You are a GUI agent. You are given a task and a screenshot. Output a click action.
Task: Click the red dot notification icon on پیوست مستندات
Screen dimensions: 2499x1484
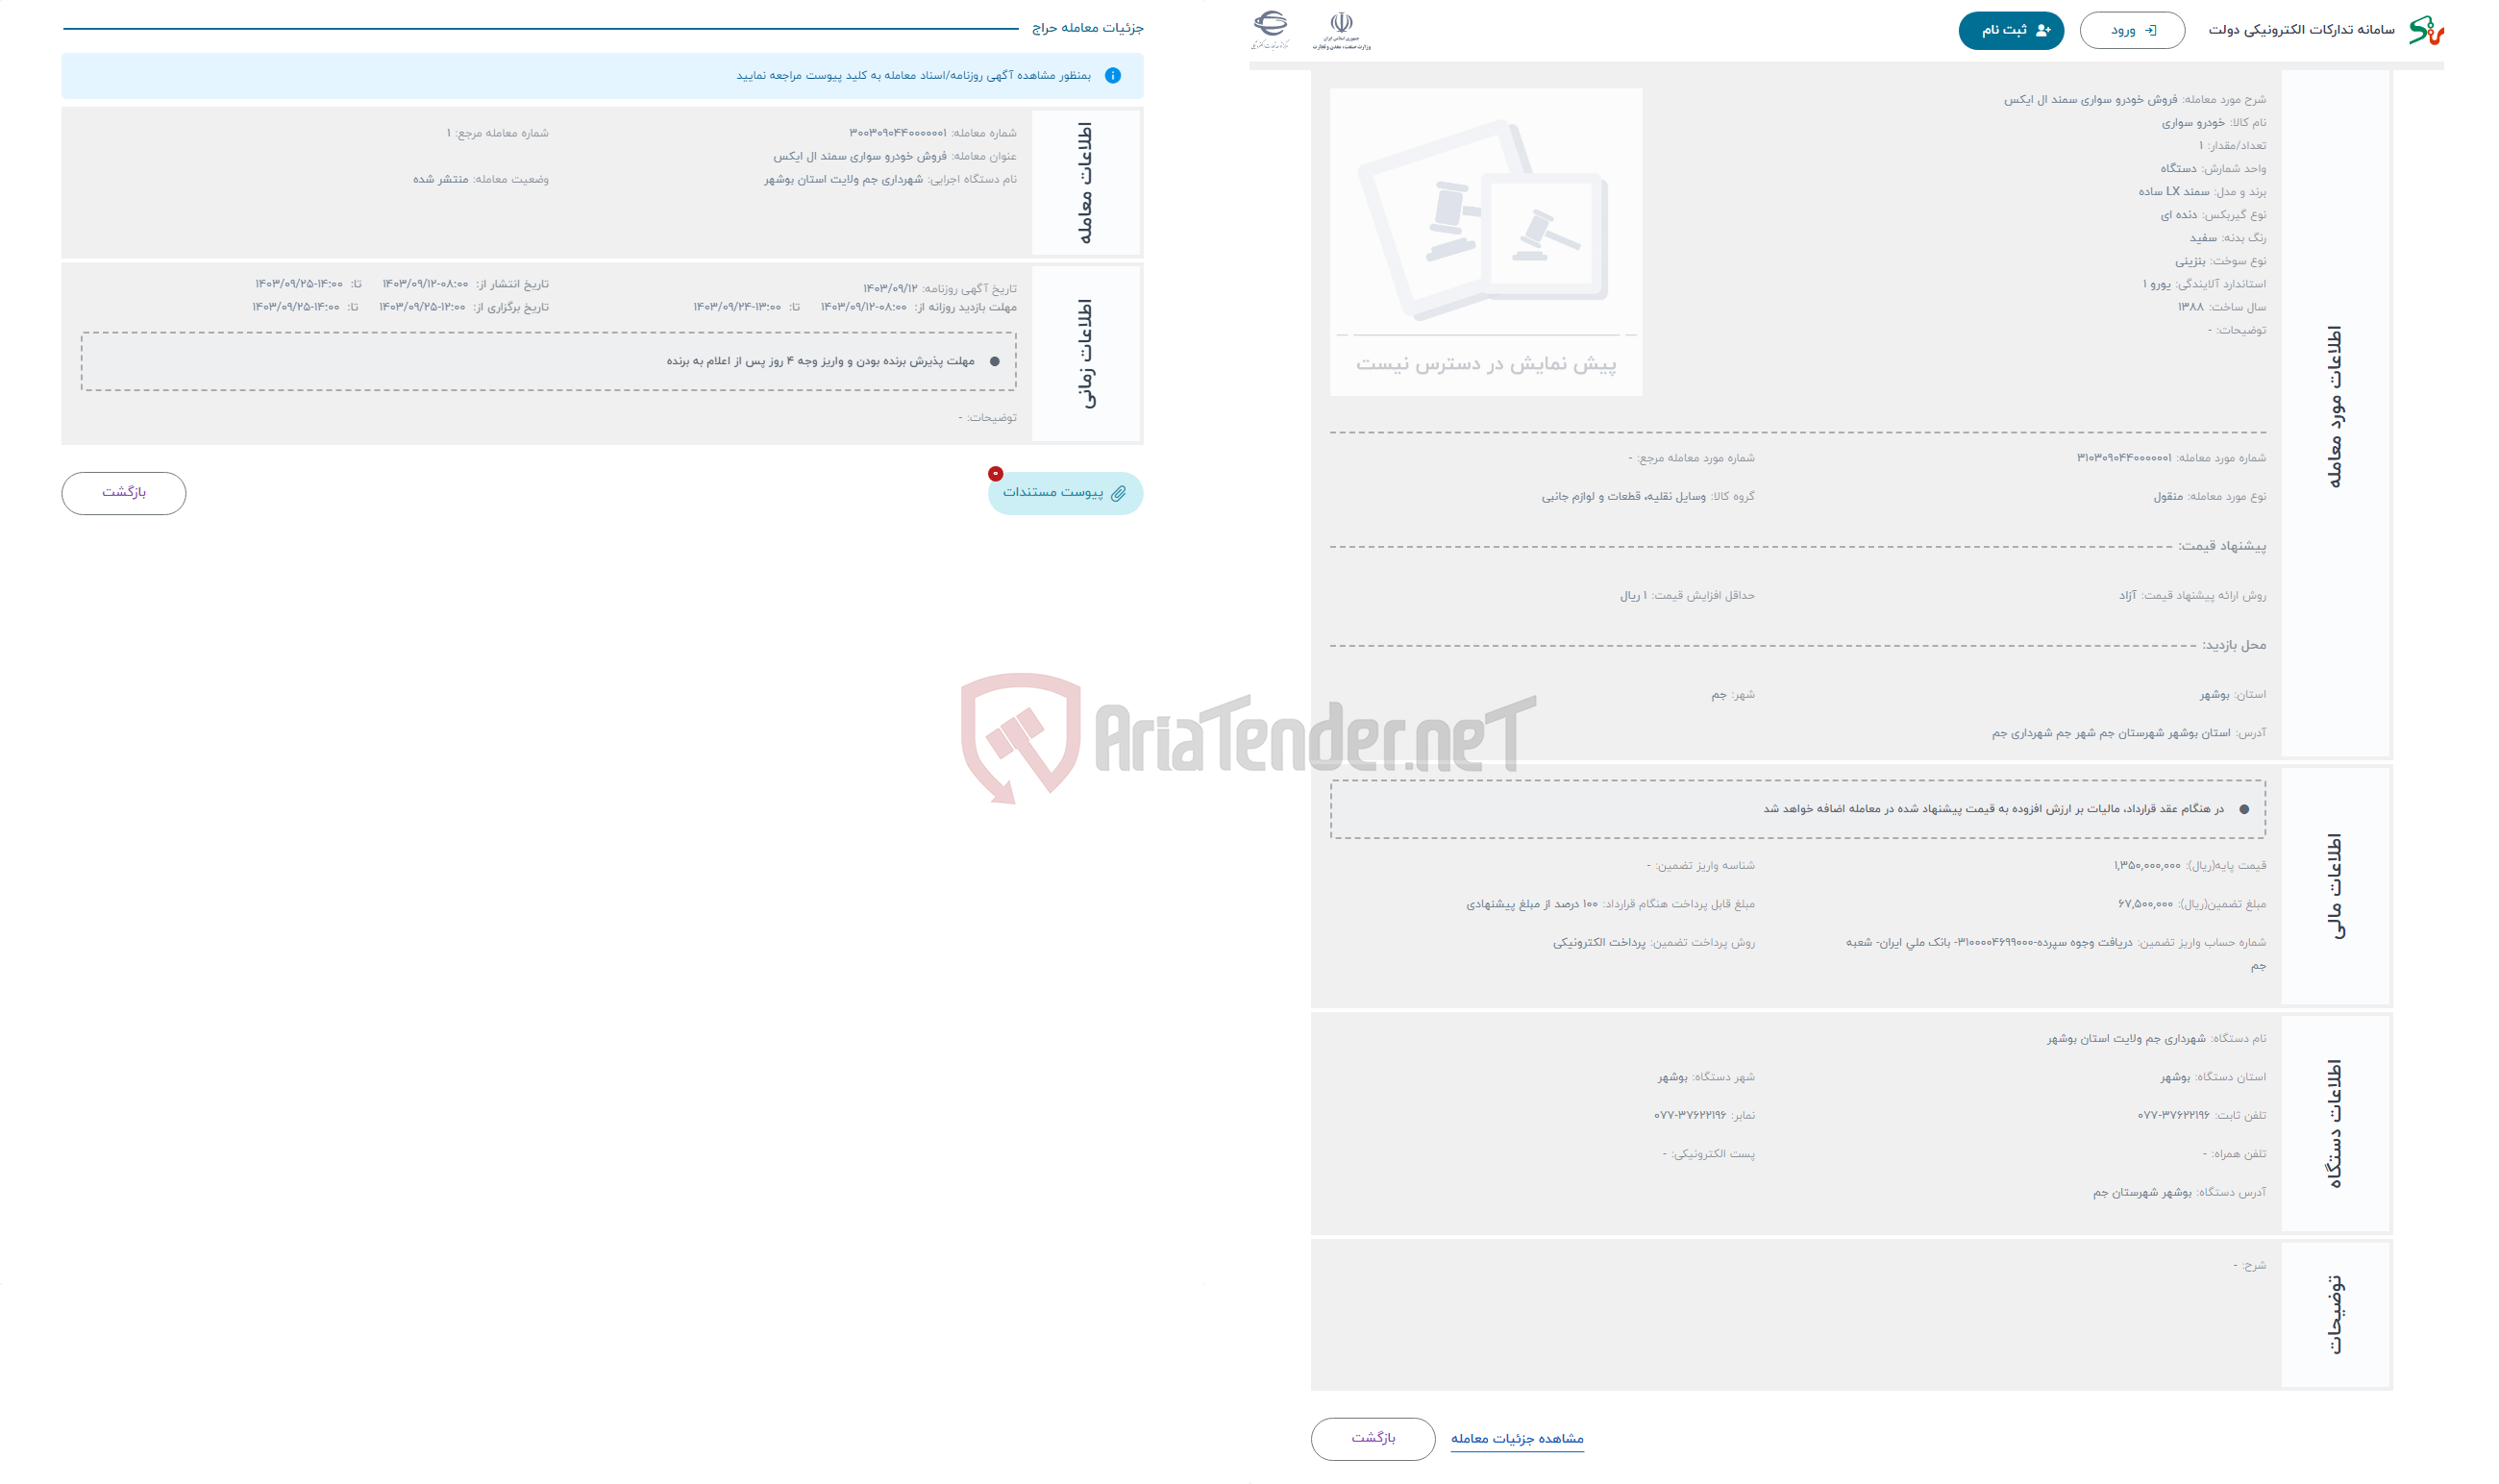point(996,475)
